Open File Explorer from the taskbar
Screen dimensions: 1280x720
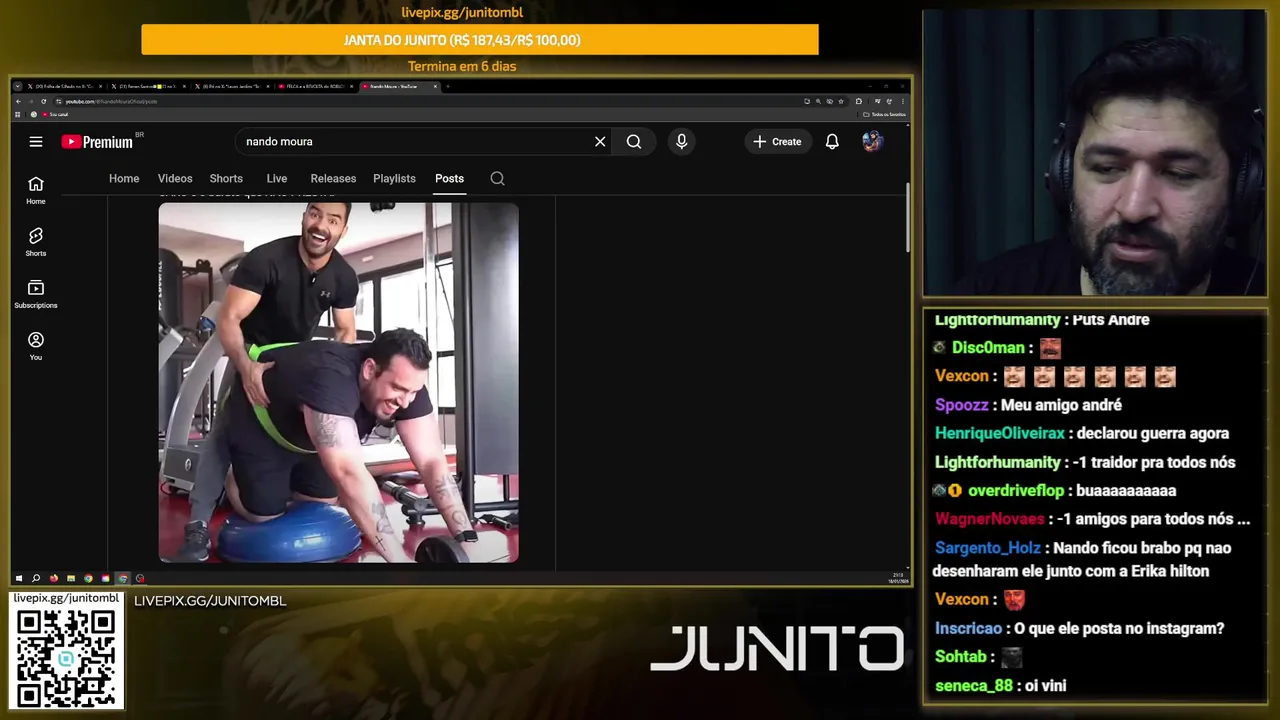71,578
